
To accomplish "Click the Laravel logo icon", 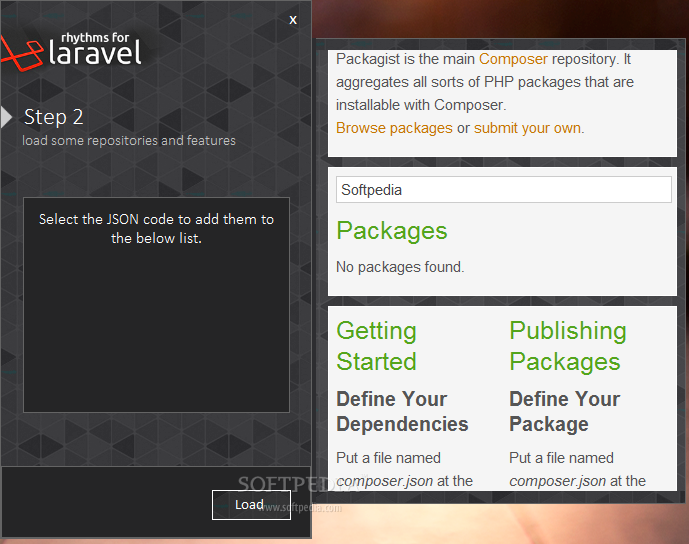I will (x=22, y=54).
